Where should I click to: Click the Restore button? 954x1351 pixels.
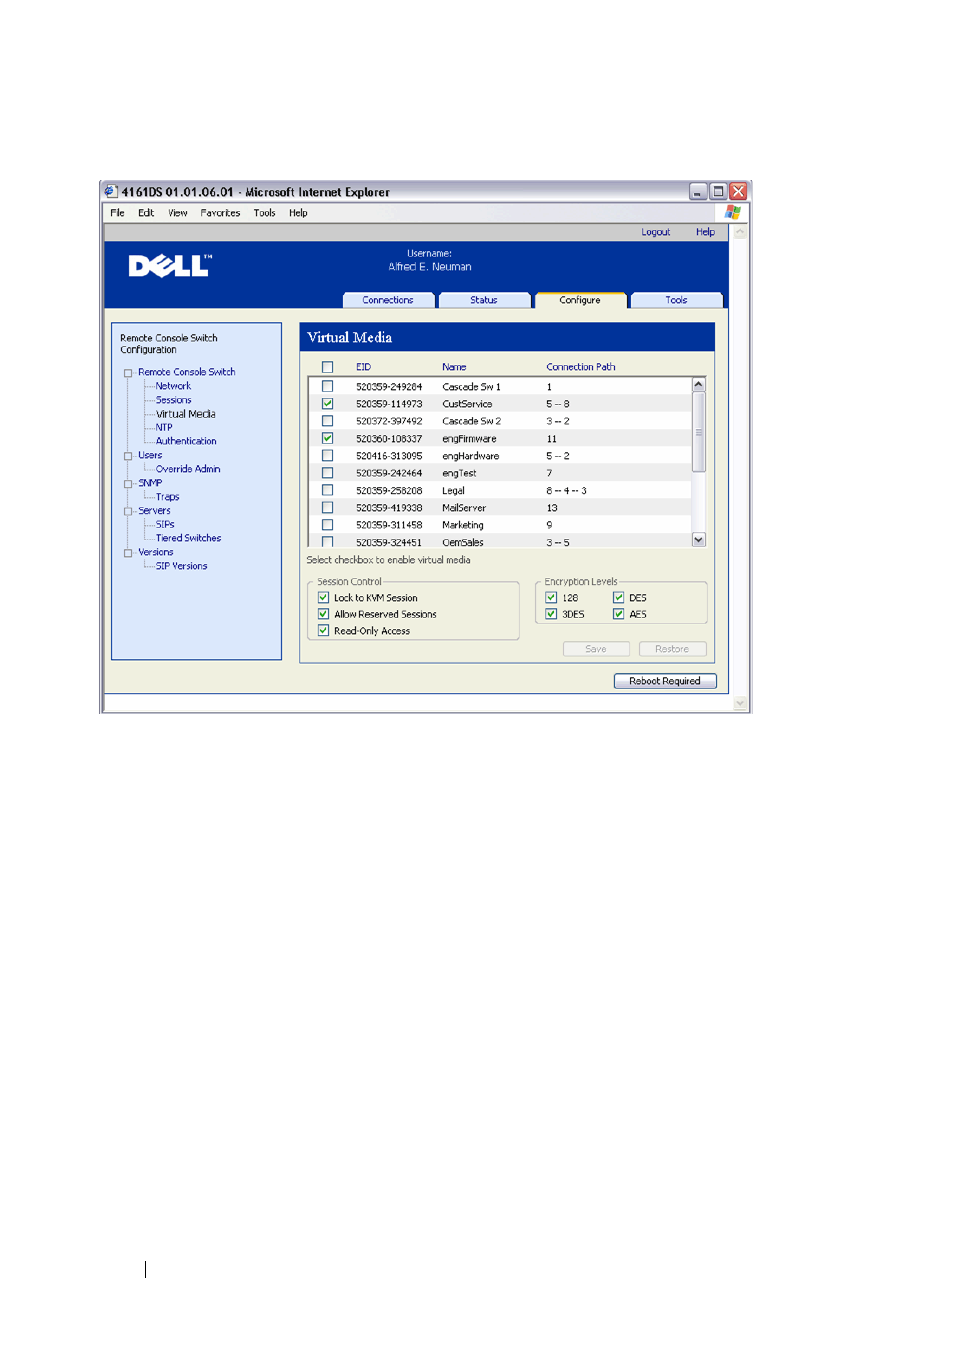[672, 649]
